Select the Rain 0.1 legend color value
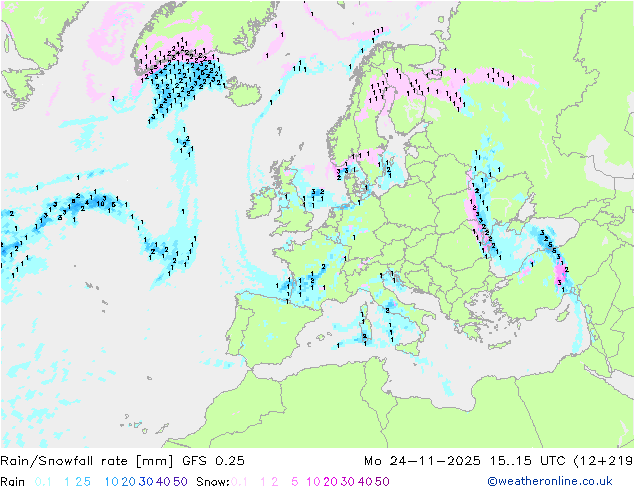Viewport: 634px width, 490px height. coord(43,482)
